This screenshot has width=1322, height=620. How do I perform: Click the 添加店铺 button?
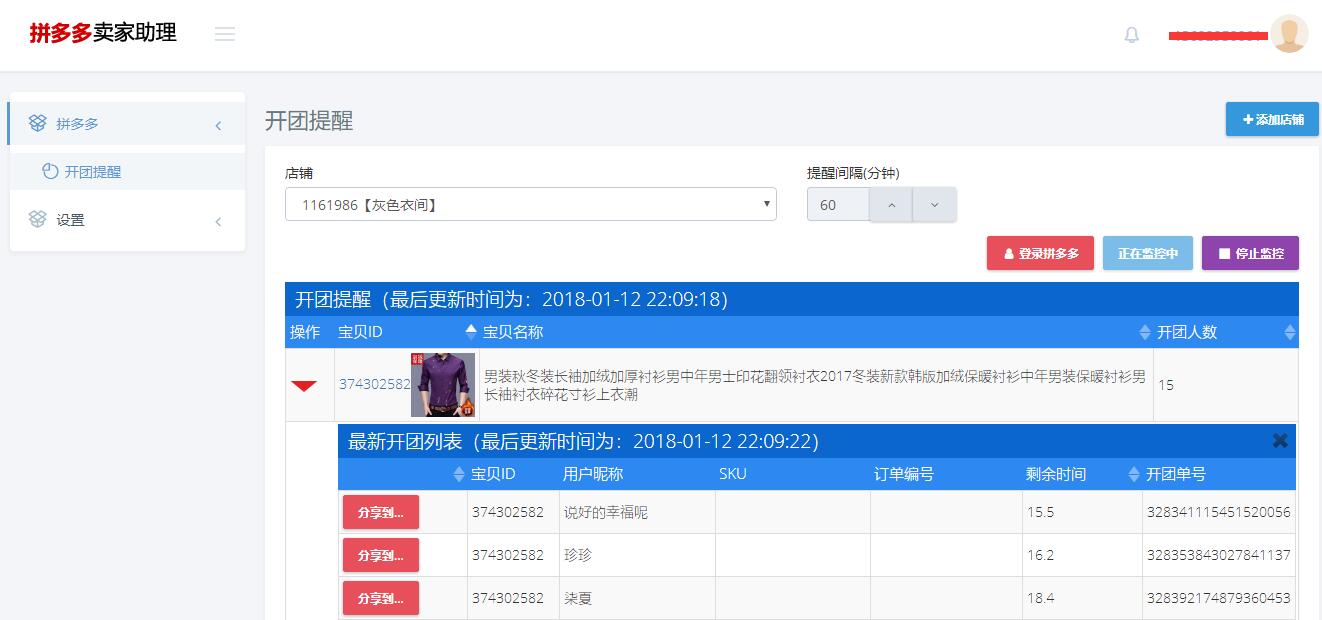coord(1272,119)
